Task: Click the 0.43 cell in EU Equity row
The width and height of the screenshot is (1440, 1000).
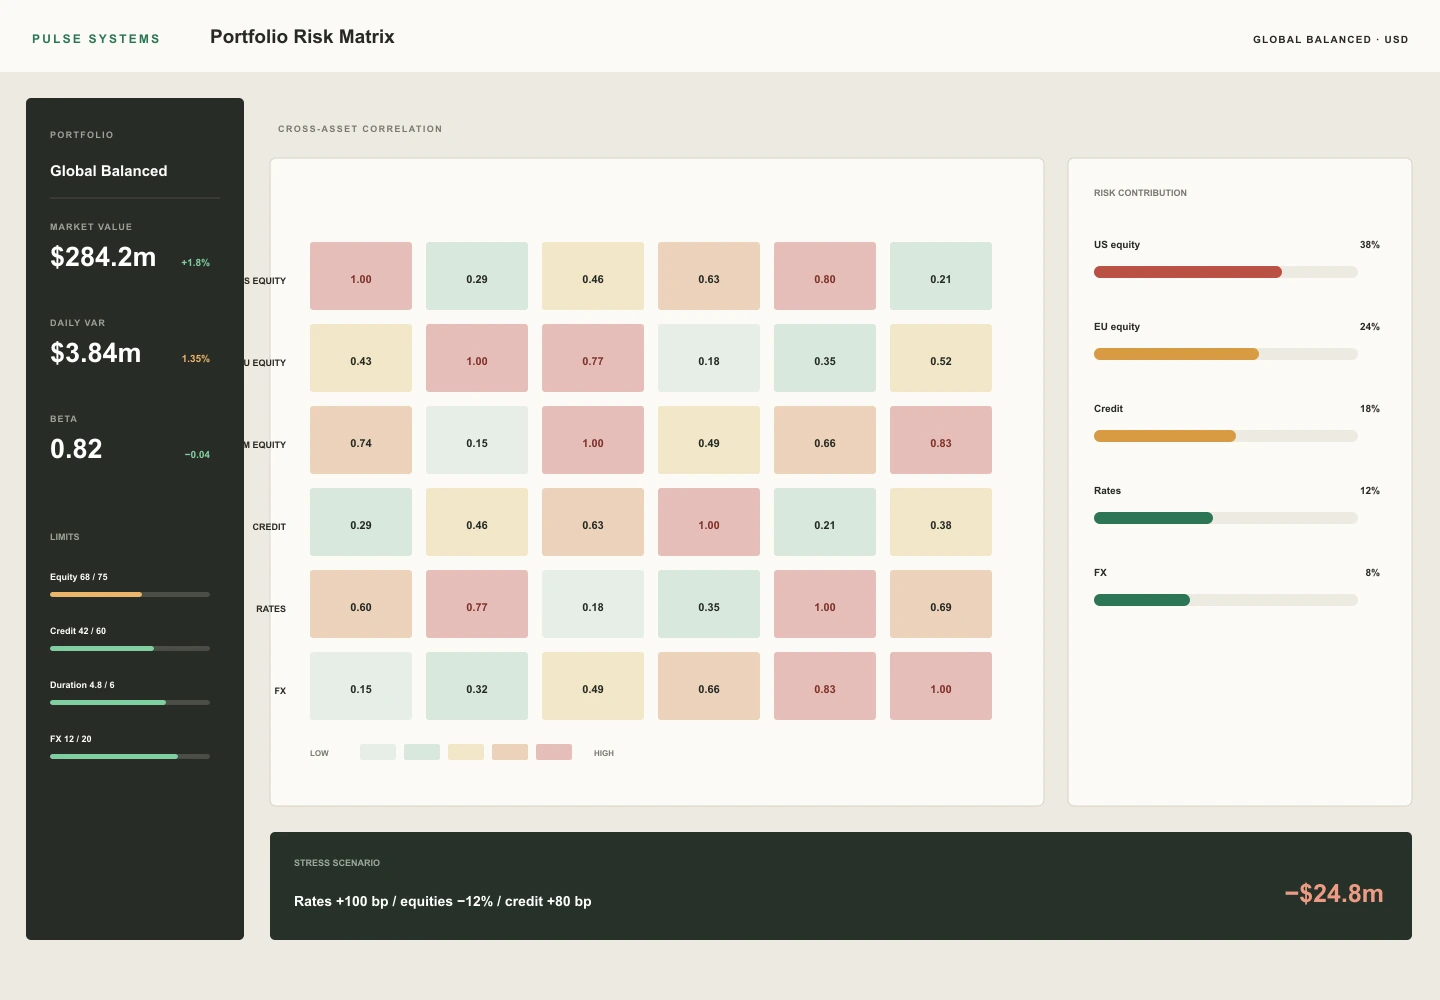Action: 361,358
